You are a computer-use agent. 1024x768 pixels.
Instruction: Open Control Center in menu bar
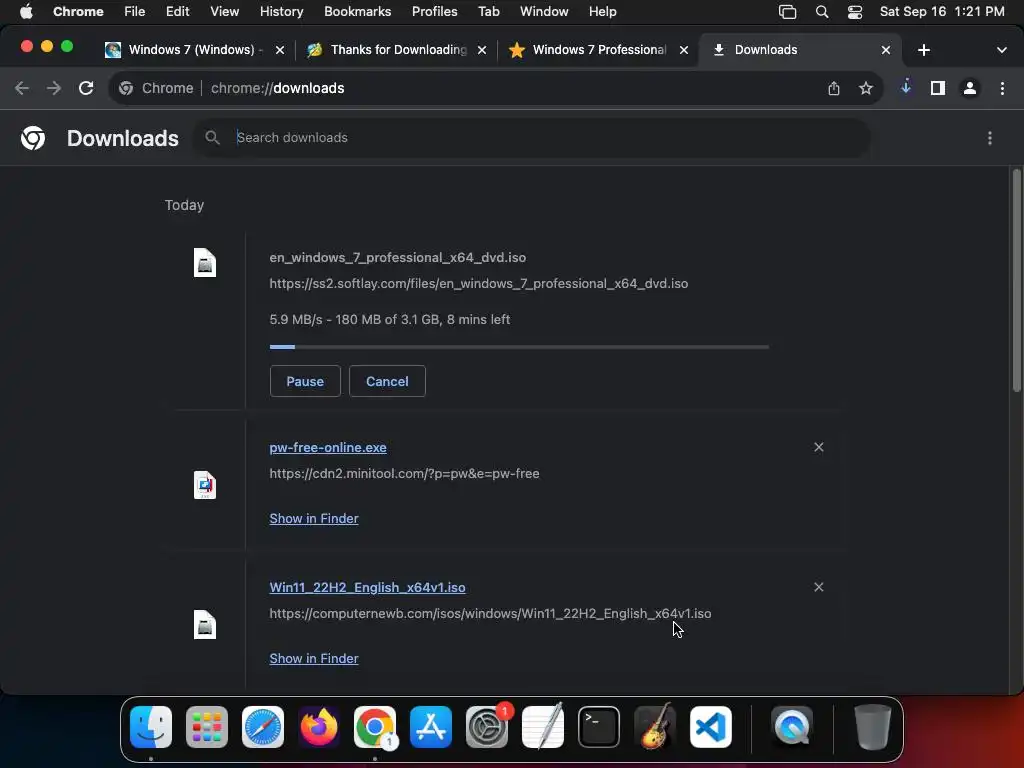855,12
